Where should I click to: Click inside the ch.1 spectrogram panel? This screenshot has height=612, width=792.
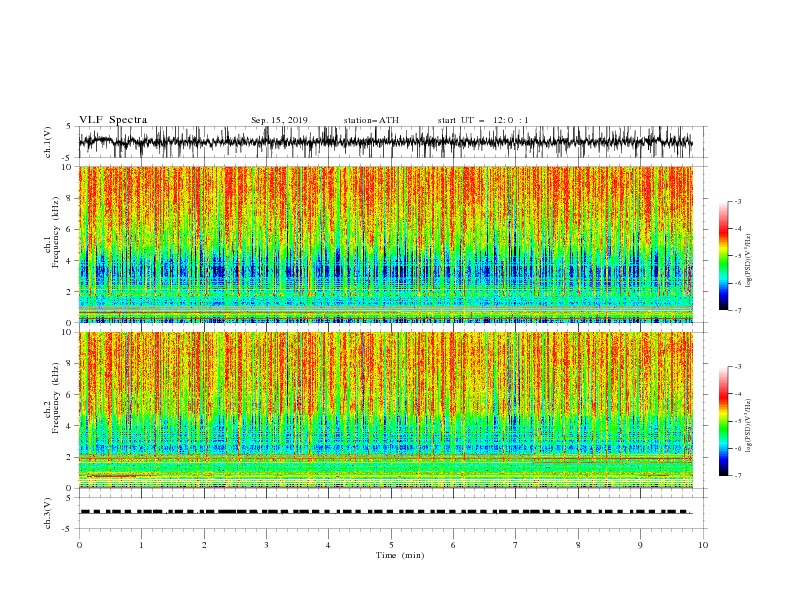click(385, 244)
